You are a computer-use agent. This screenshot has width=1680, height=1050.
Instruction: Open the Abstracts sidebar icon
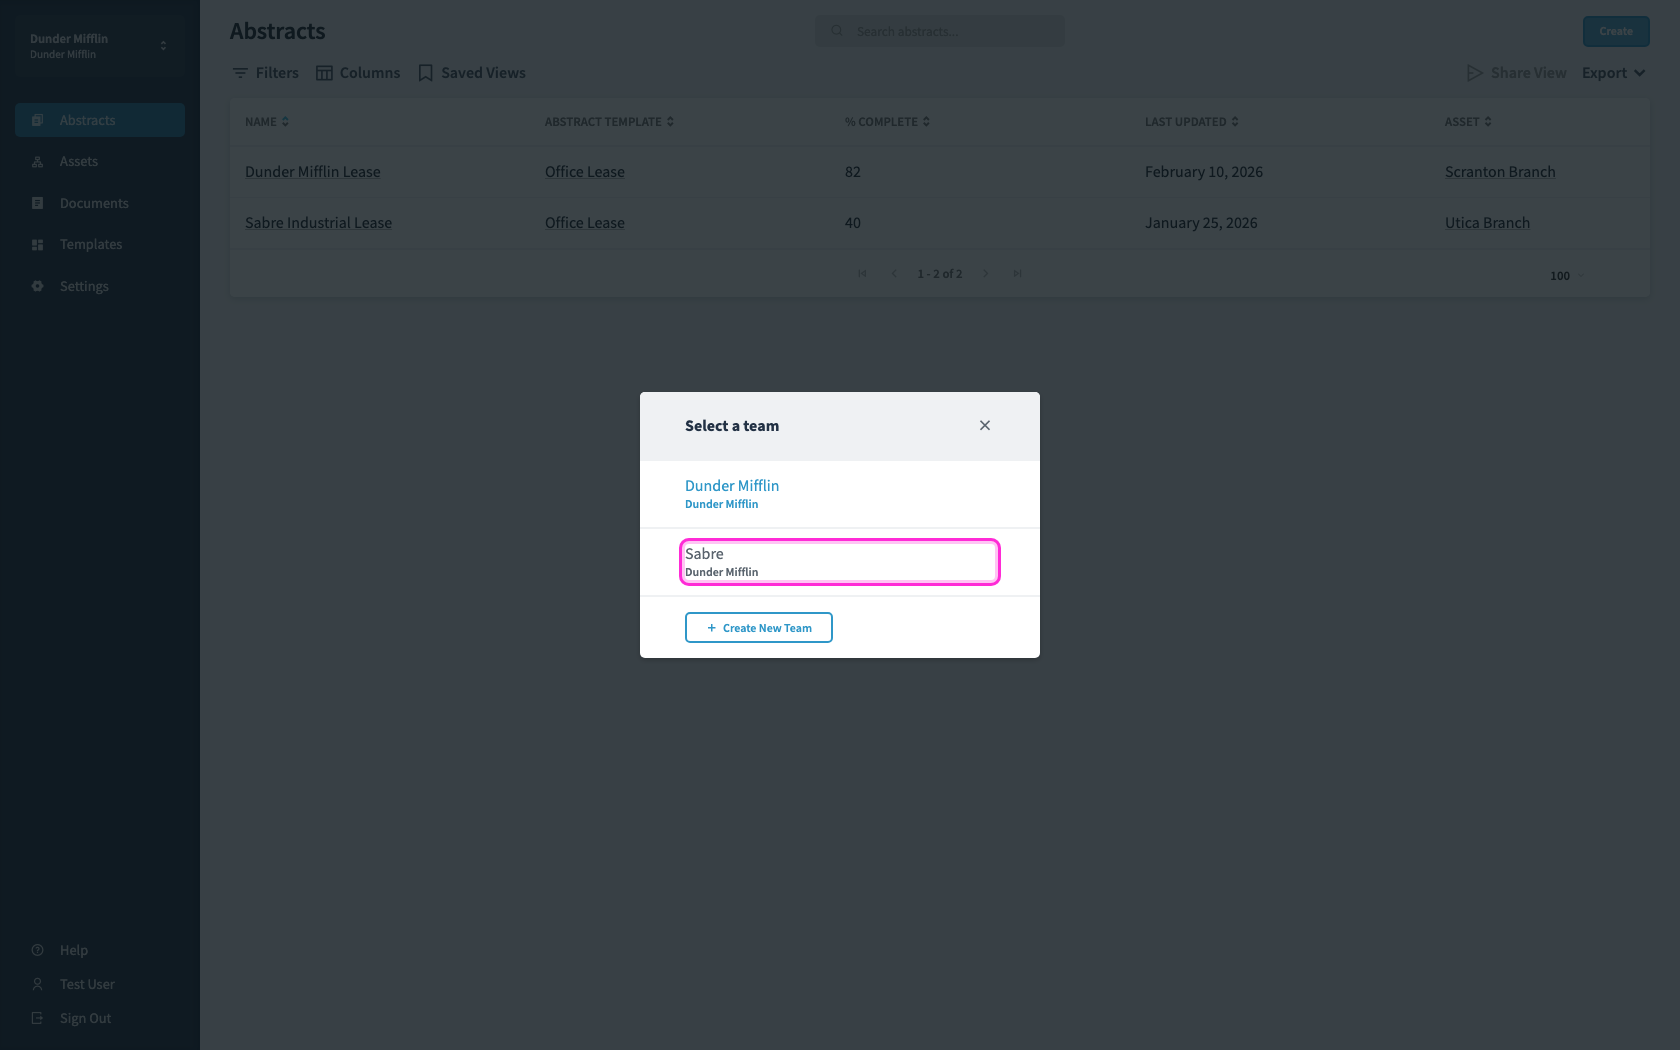(x=38, y=120)
